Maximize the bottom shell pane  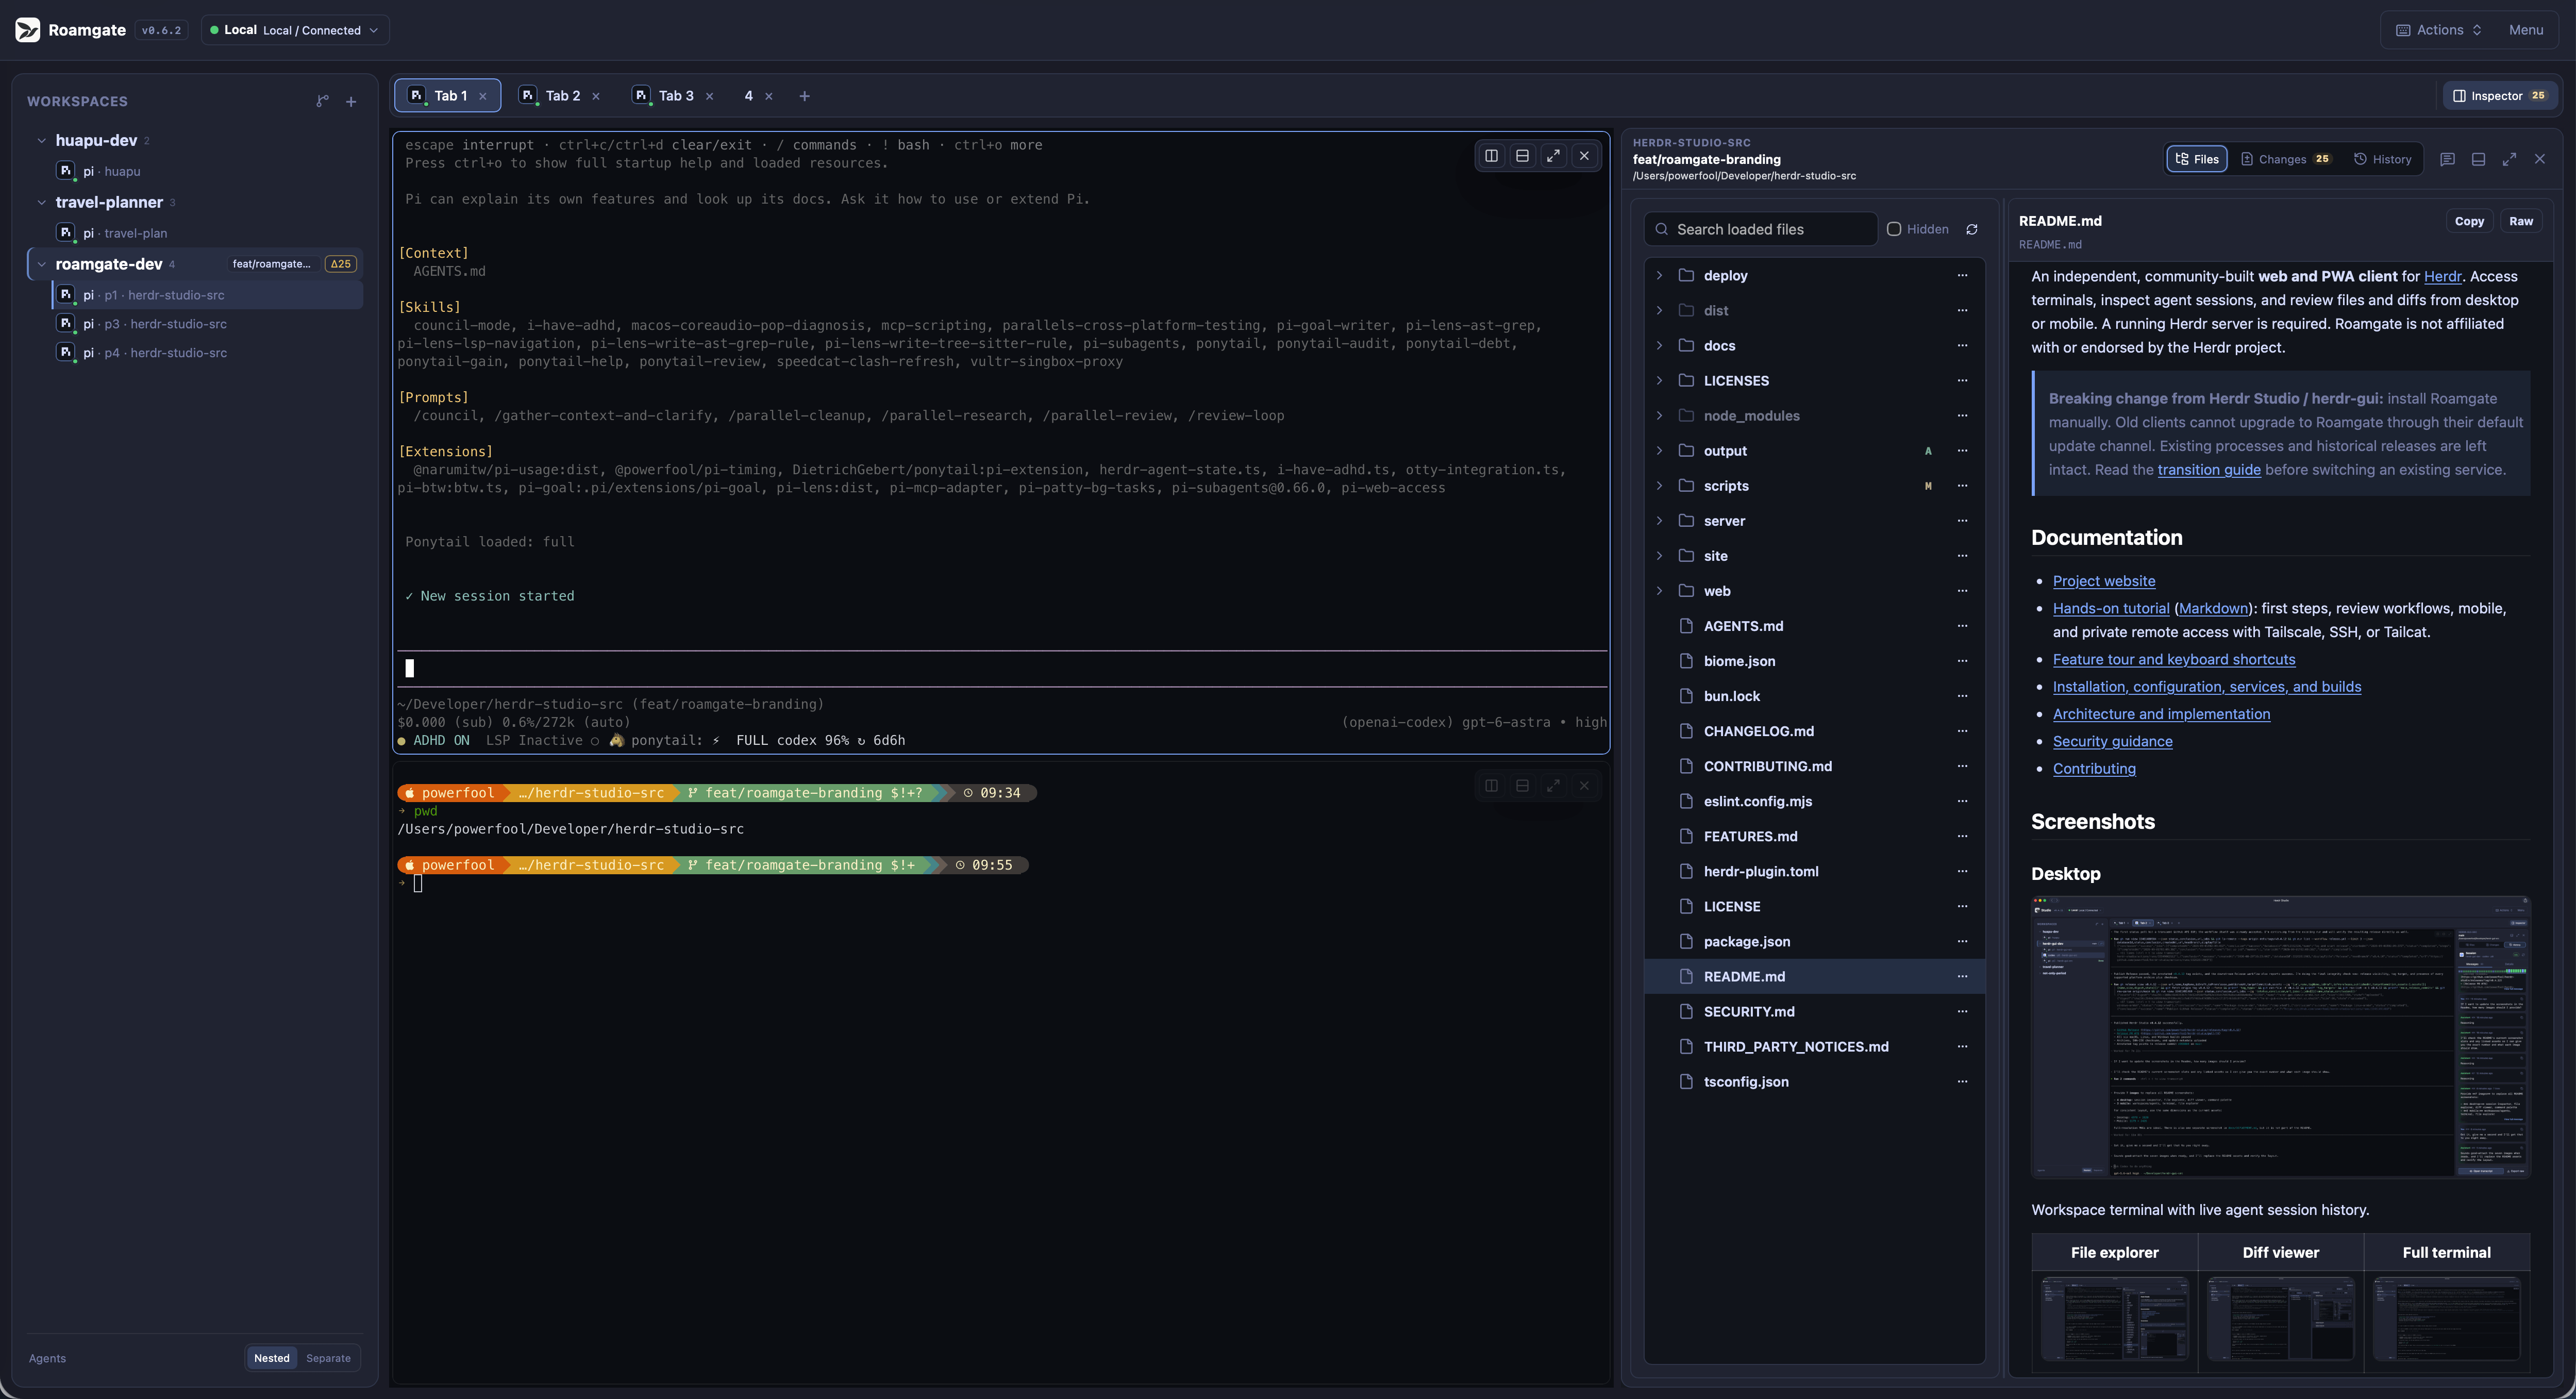click(1553, 786)
